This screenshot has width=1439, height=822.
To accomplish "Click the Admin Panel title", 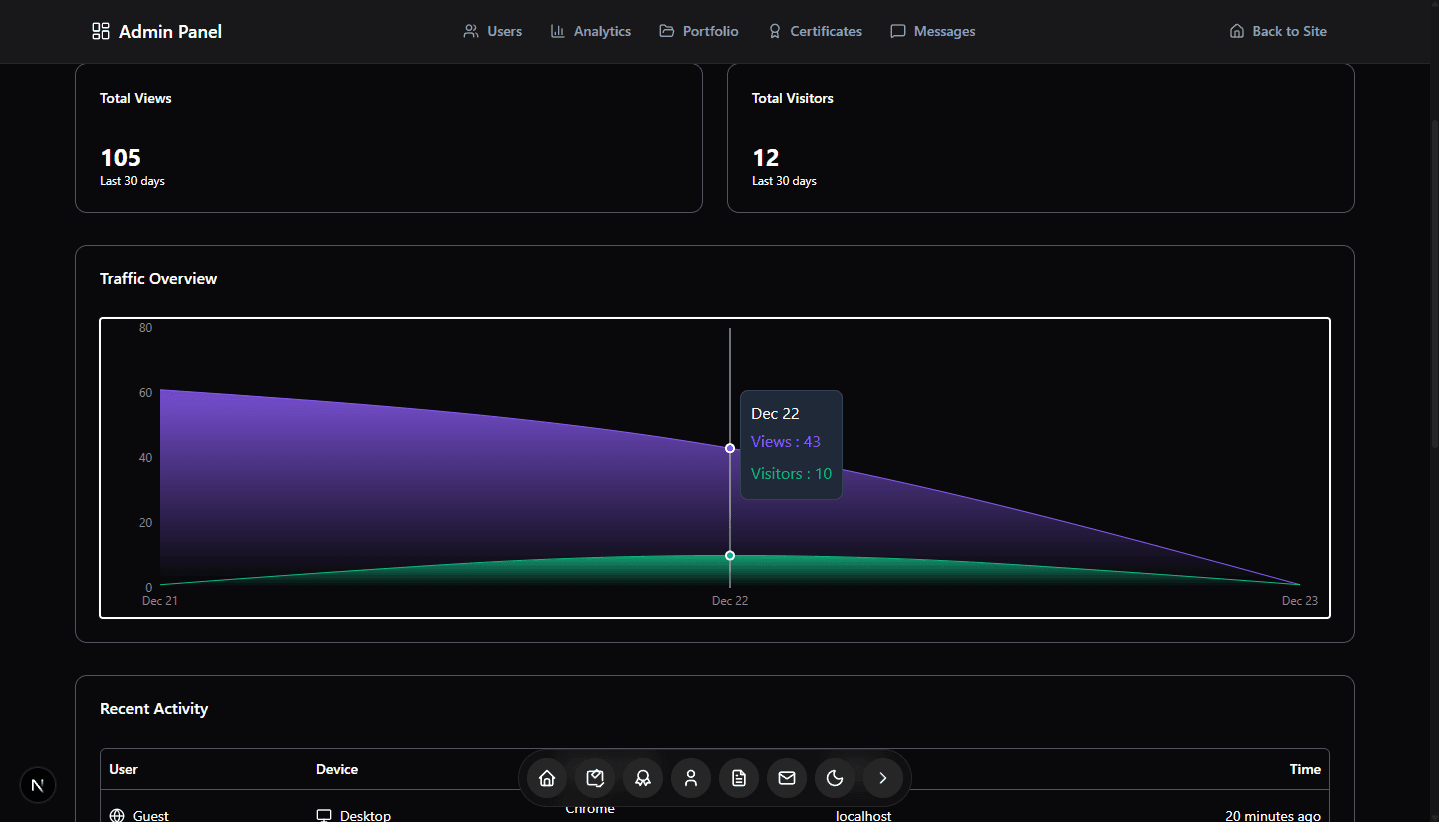I will coord(170,31).
